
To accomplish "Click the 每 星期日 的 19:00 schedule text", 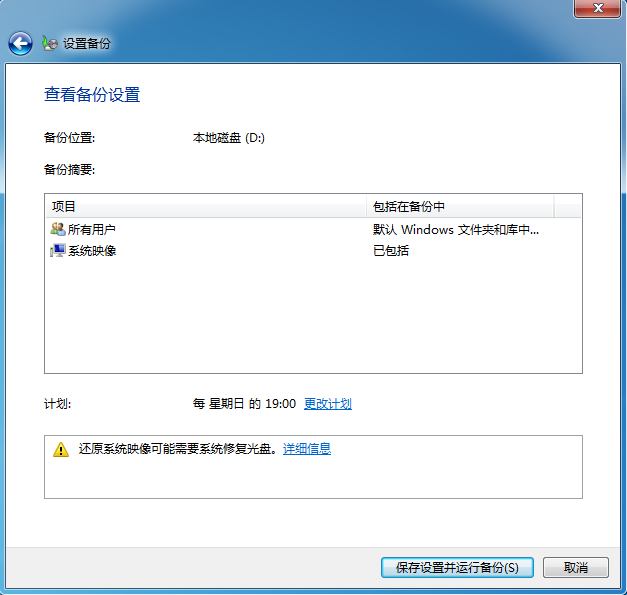I will click(x=244, y=404).
